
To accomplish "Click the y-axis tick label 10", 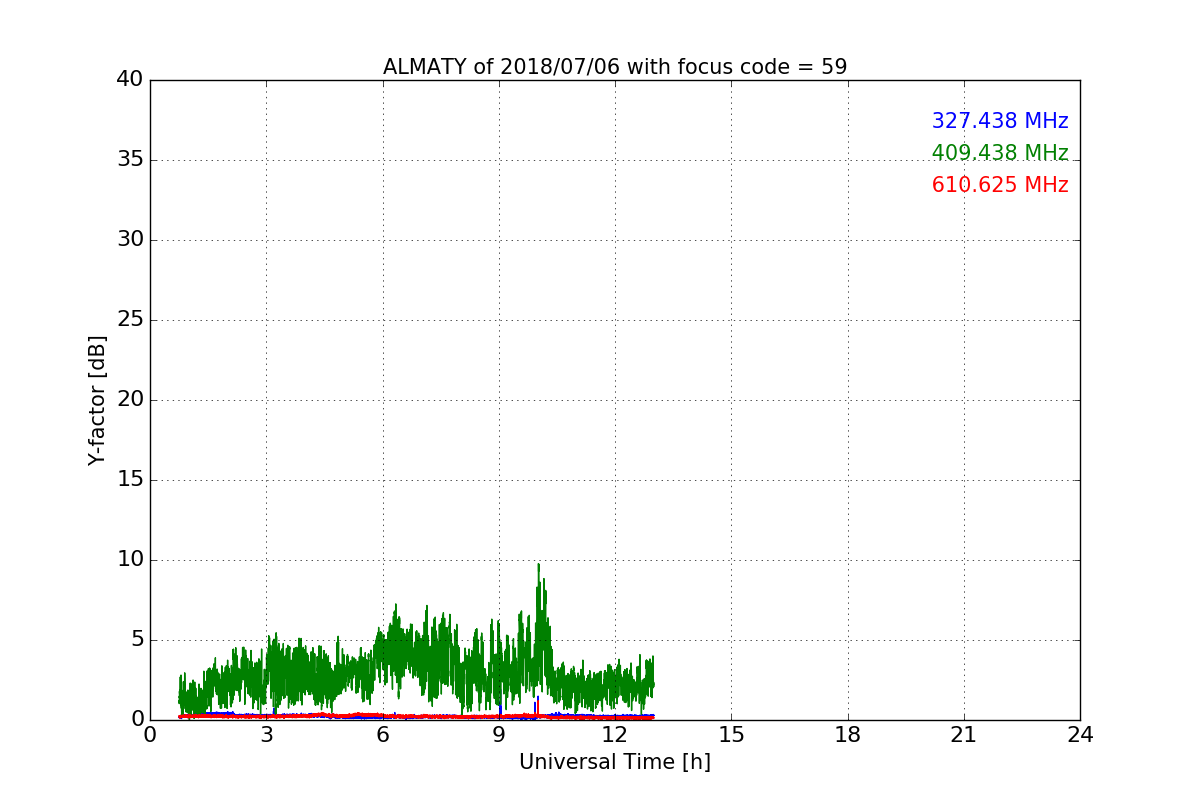I will click(x=130, y=560).
